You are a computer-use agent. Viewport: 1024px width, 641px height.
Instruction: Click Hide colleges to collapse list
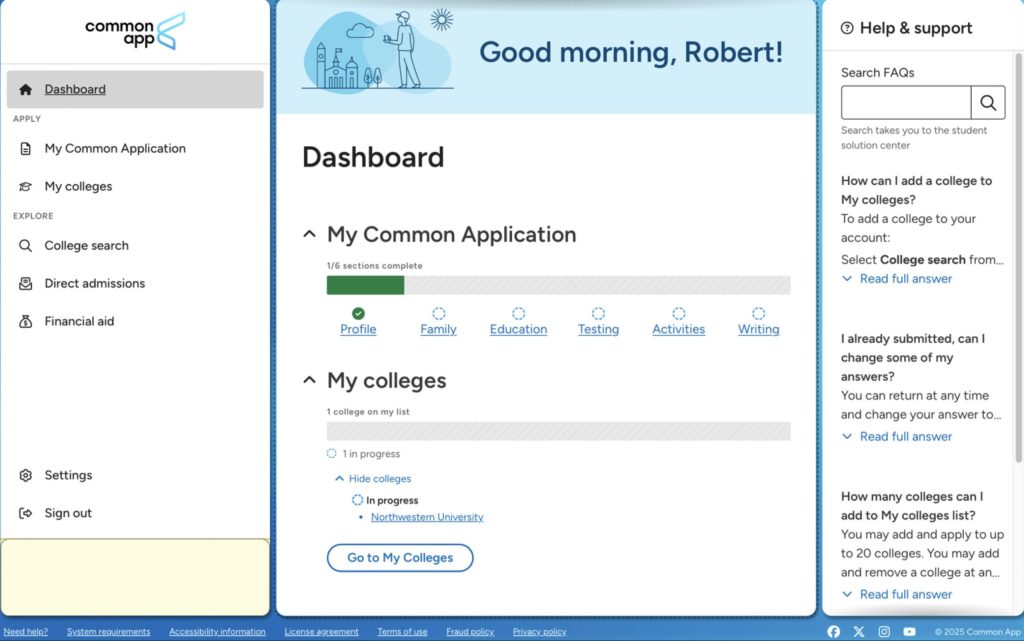[x=373, y=479]
